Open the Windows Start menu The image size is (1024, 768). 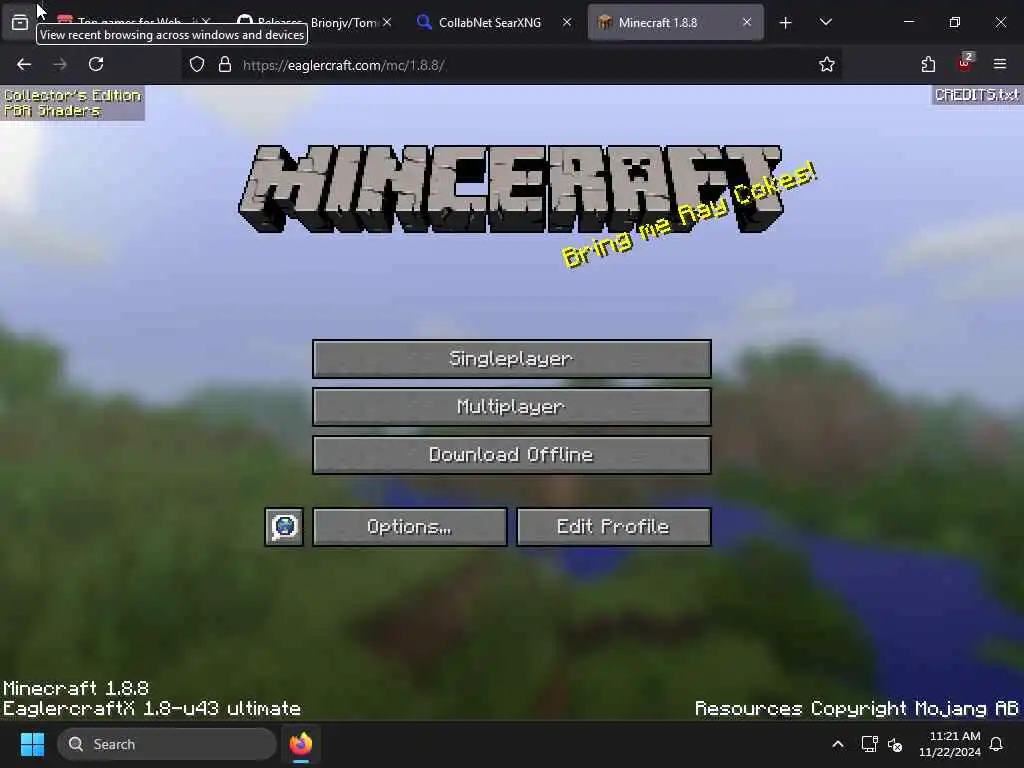pyautogui.click(x=32, y=744)
